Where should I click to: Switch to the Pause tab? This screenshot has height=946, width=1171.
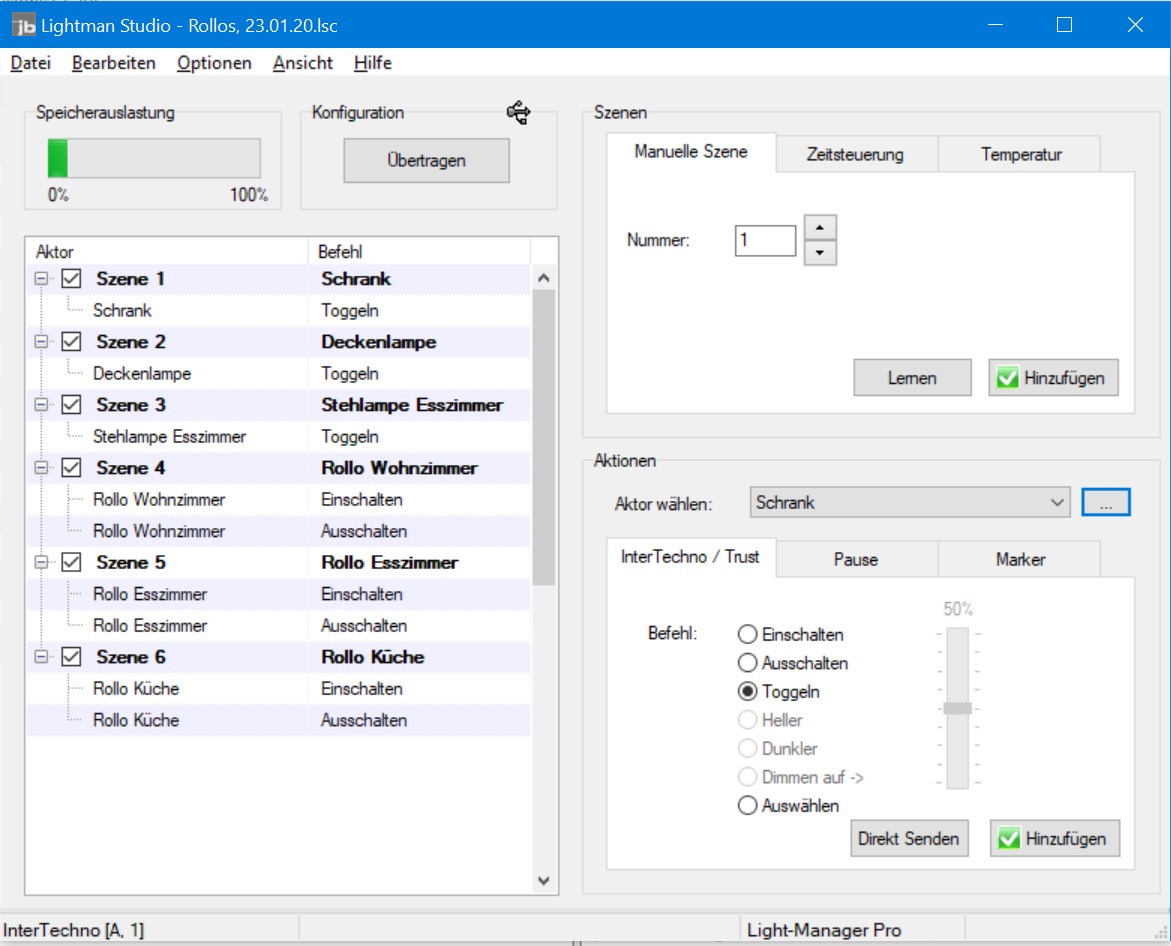[x=855, y=560]
